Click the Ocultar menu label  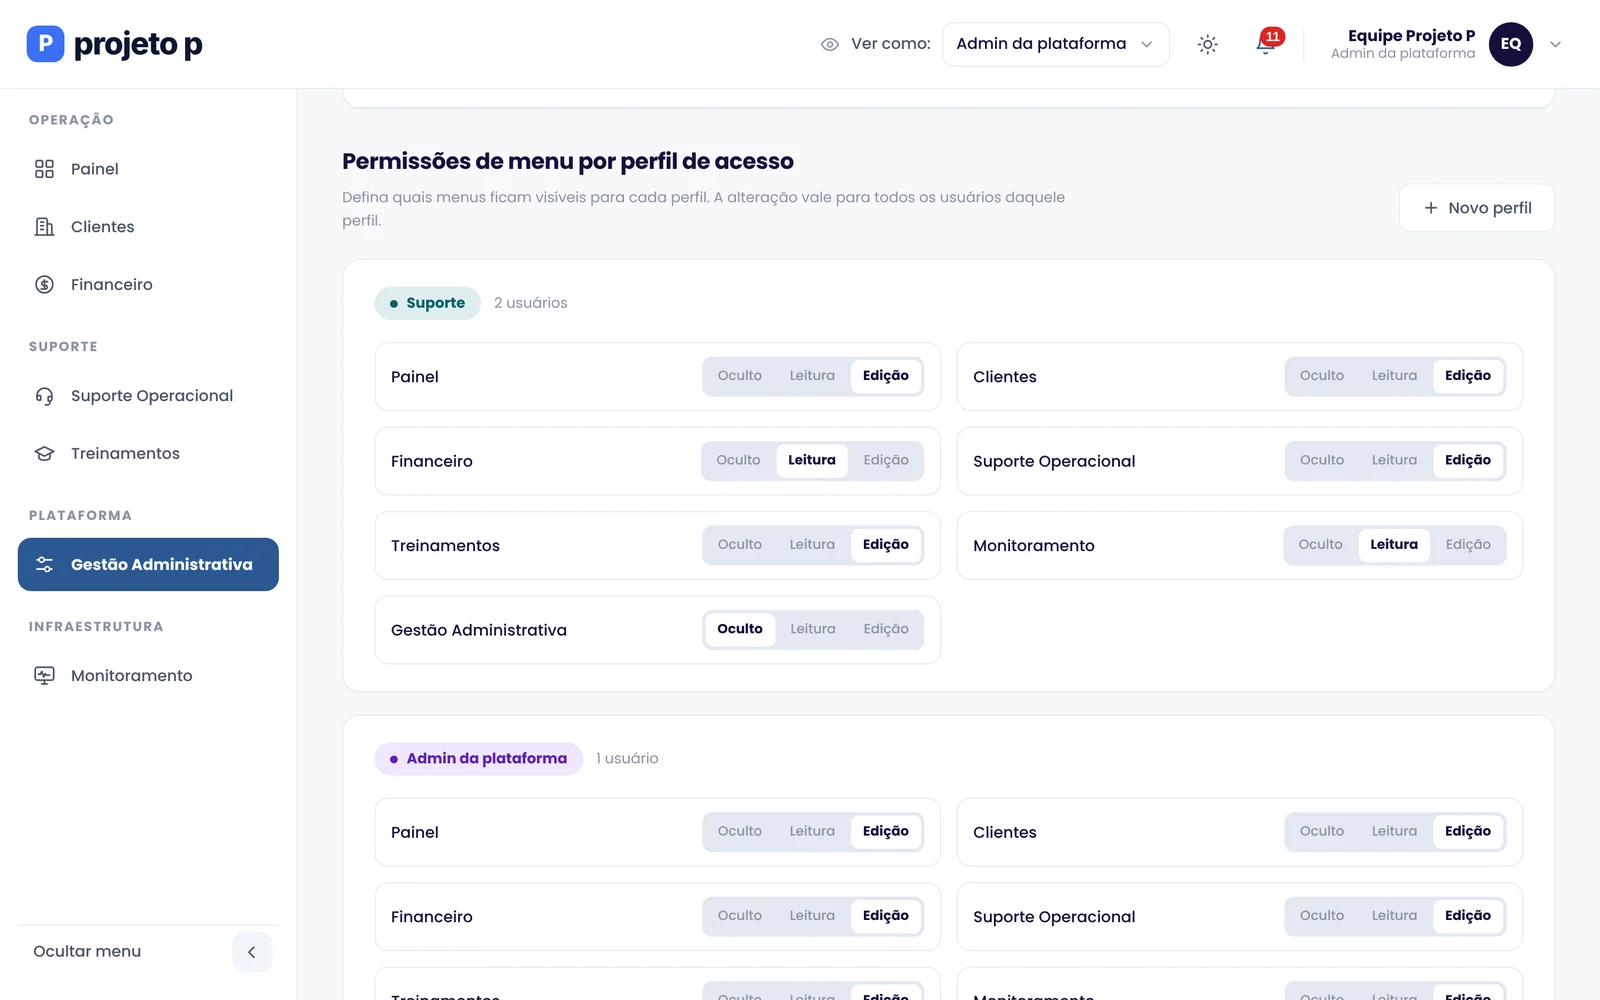(x=87, y=952)
